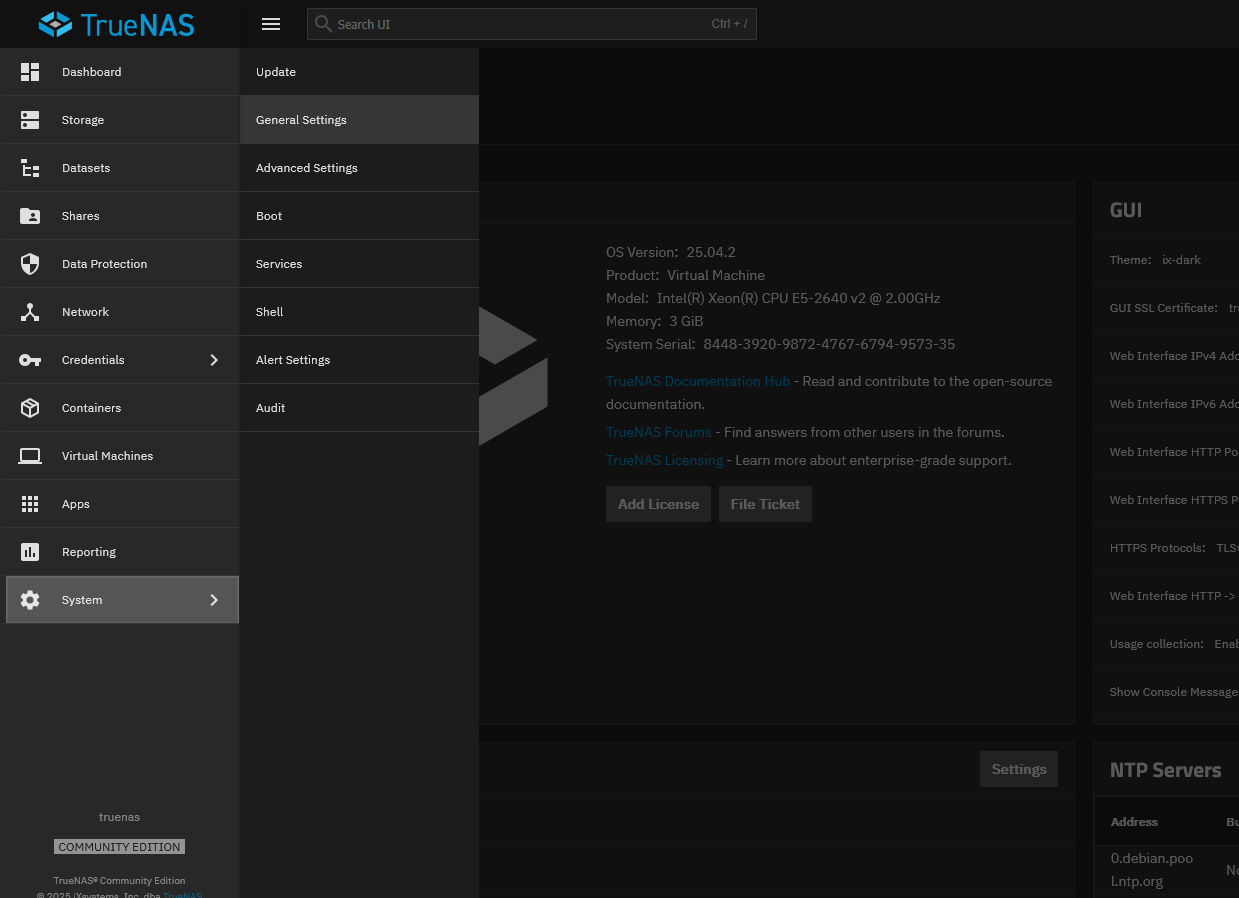Viewport: 1239px width, 898px height.
Task: Click the NTP Servers heading
Action: [x=1165, y=770]
